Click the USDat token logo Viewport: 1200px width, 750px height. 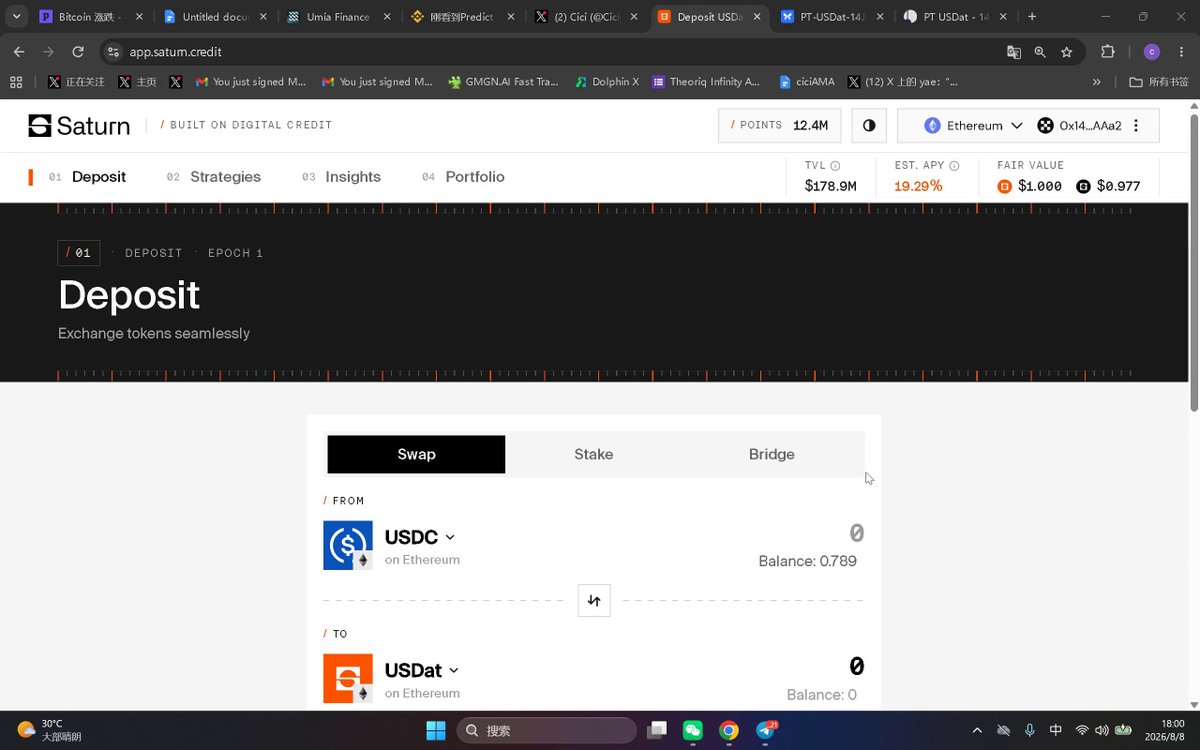tap(348, 678)
